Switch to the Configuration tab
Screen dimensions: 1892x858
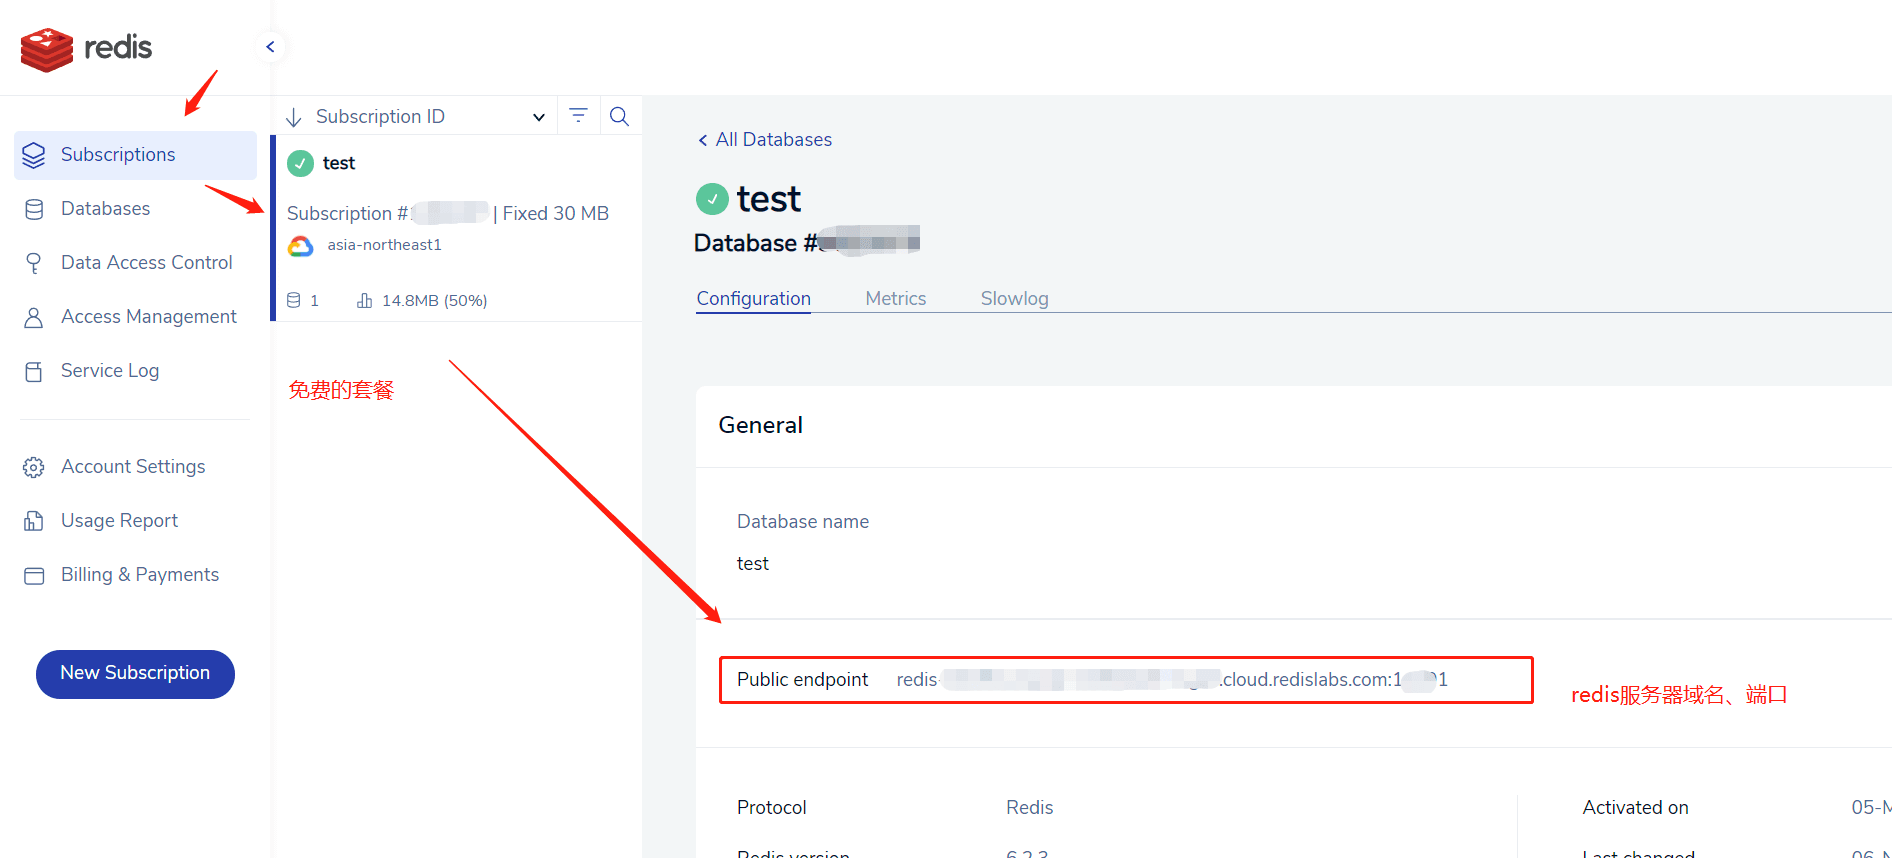click(x=754, y=299)
